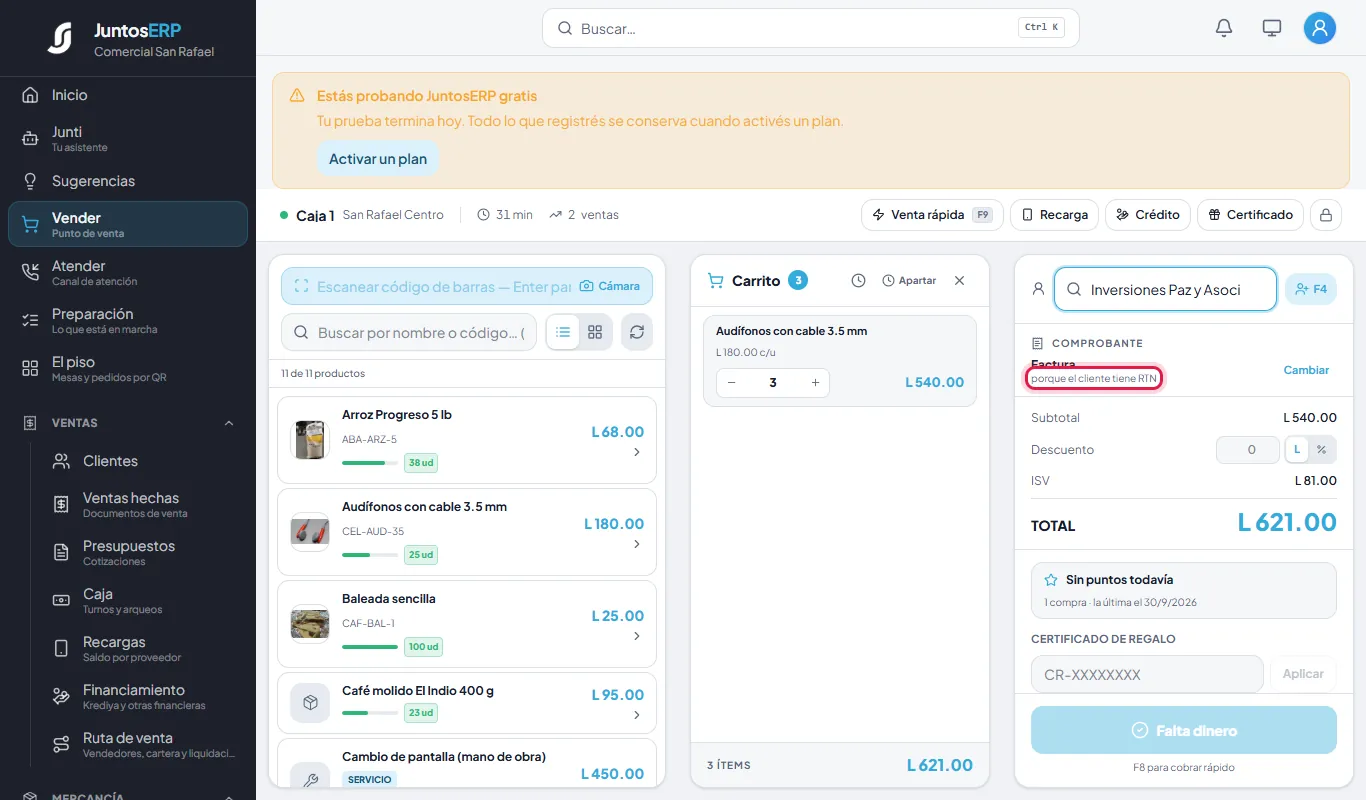Open Atender canal de atención
Viewport: 1366px width, 800px height.
[x=128, y=272]
